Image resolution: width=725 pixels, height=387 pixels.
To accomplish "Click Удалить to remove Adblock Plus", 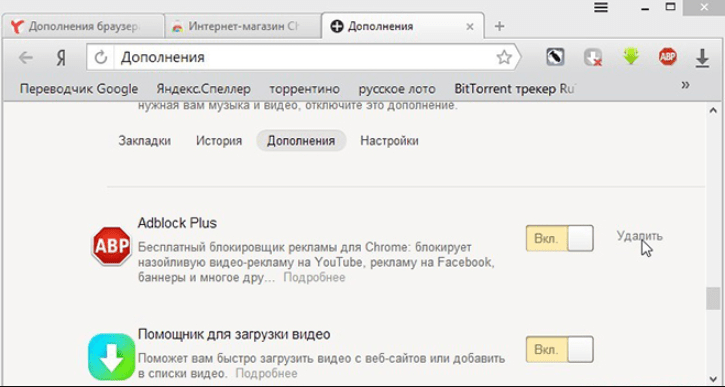I will 639,236.
